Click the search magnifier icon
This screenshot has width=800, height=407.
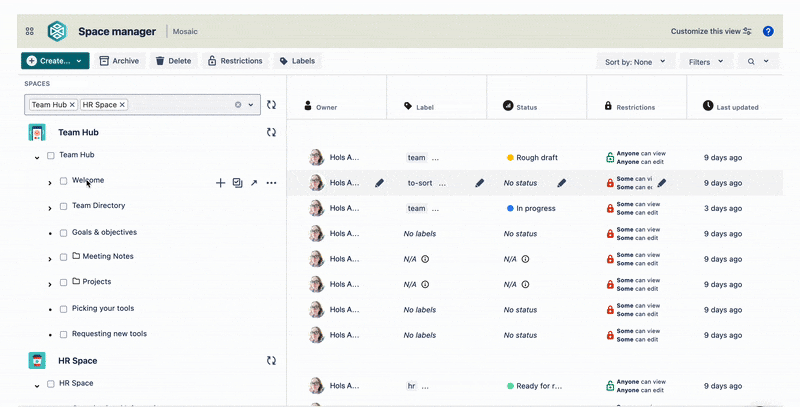pos(751,62)
